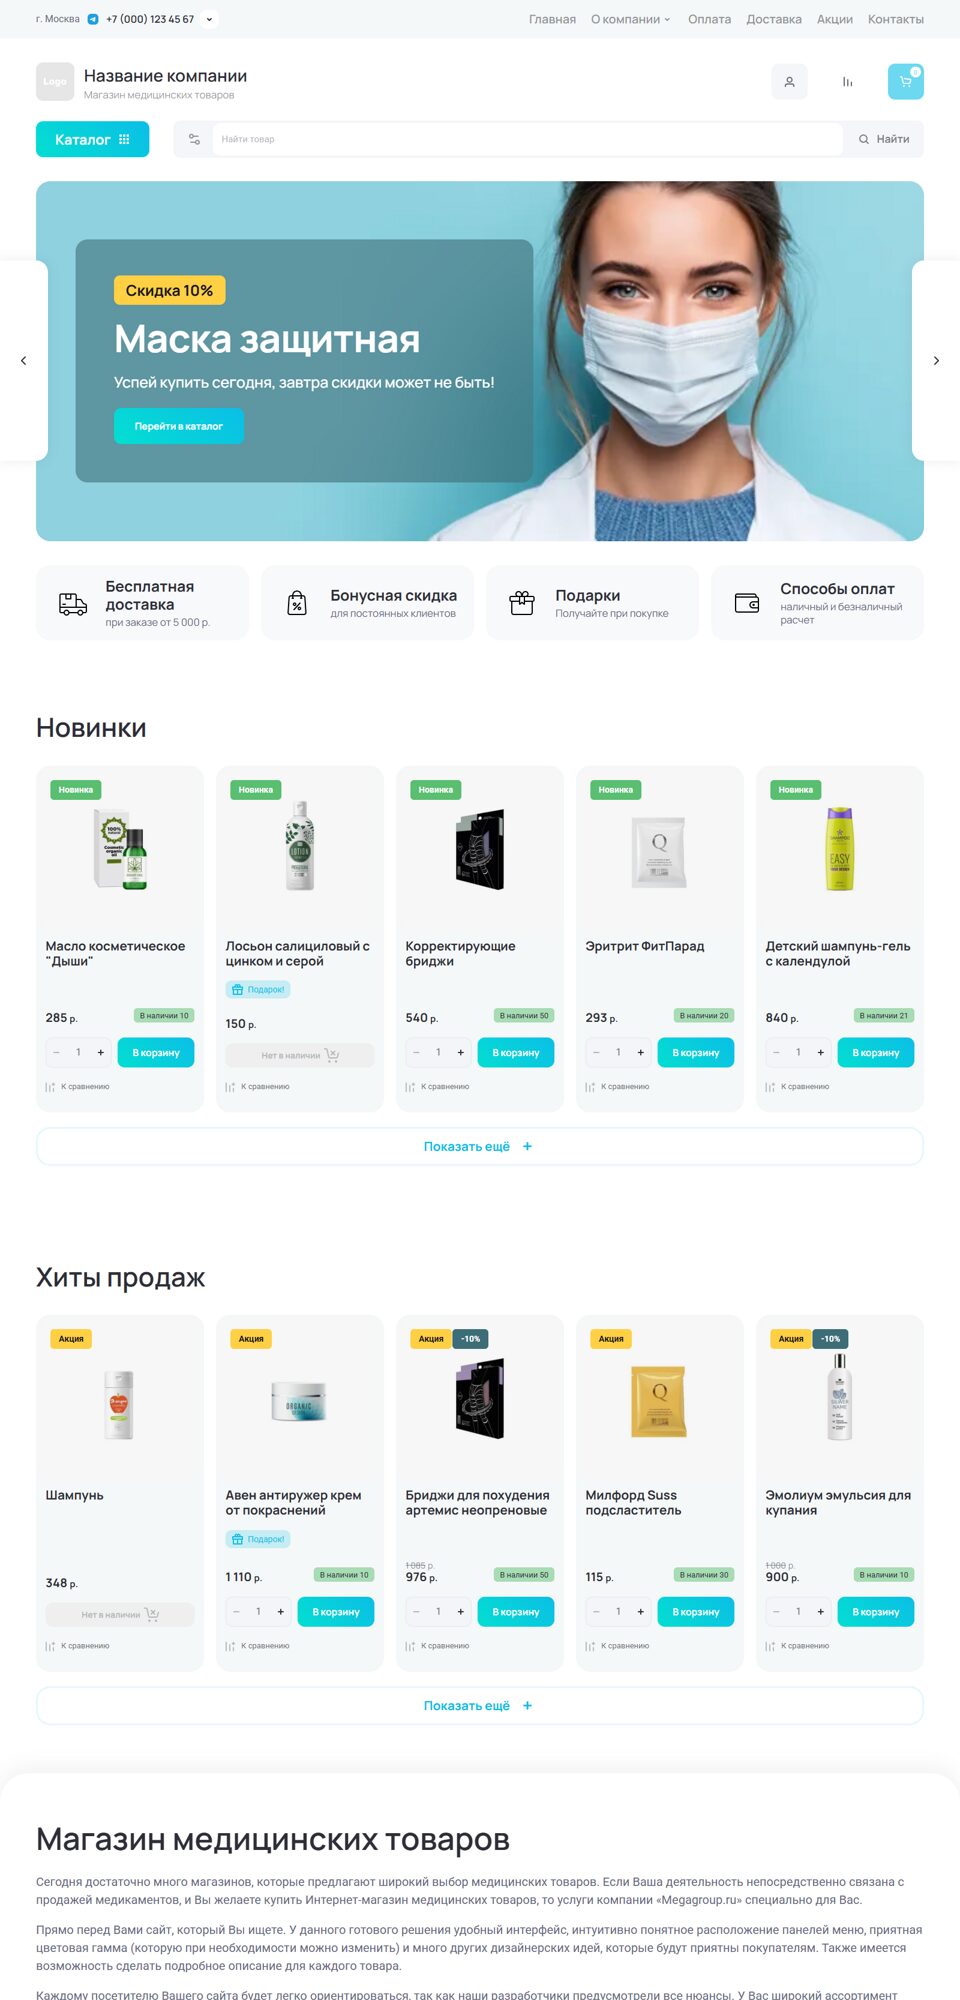
Task: Add Эритрит ФитПарад to comparison
Action: pos(618,1086)
